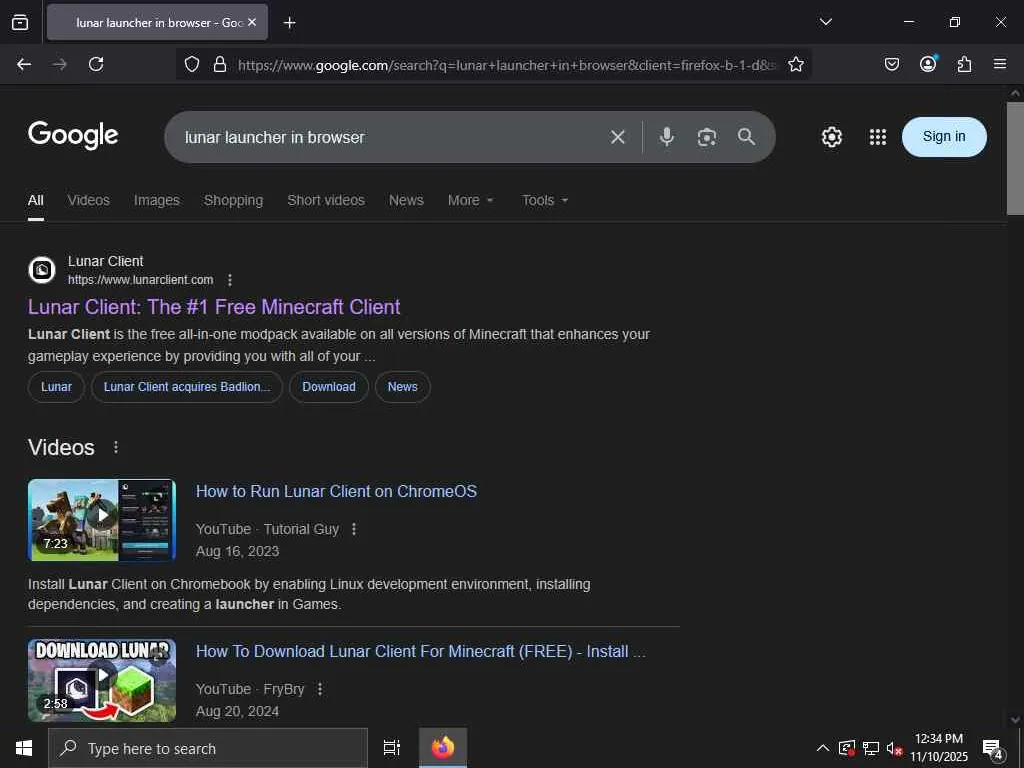Play the Download Lunar video thumbnail
The width and height of the screenshot is (1024, 768).
tap(102, 680)
